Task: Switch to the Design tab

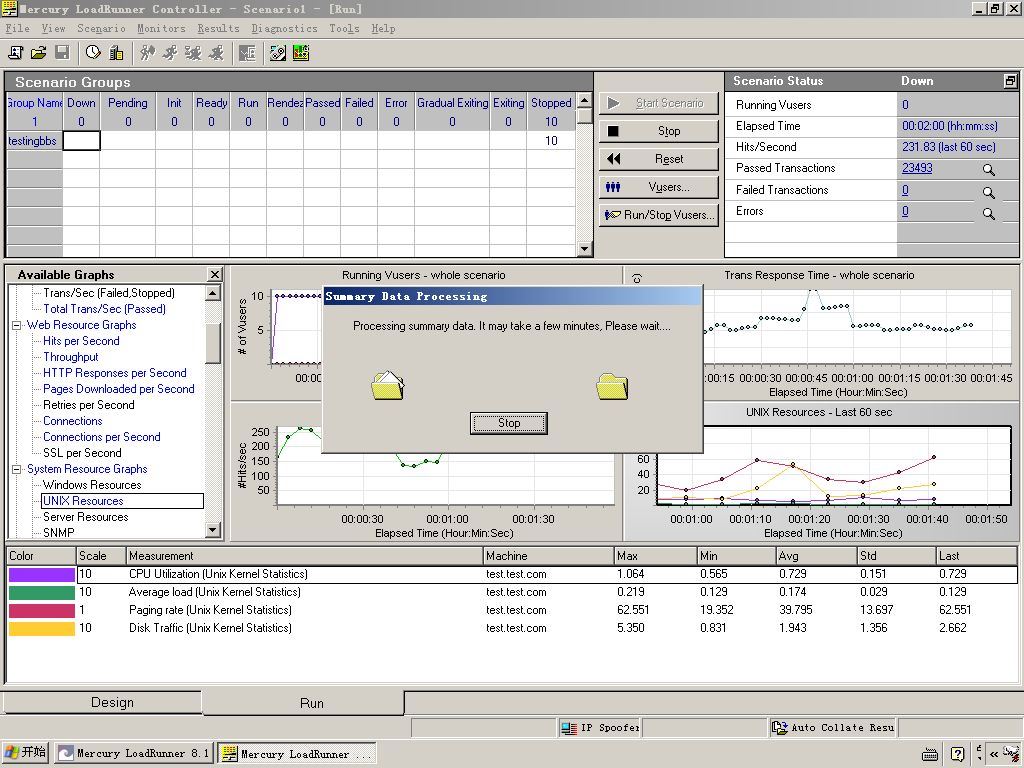Action: point(103,703)
